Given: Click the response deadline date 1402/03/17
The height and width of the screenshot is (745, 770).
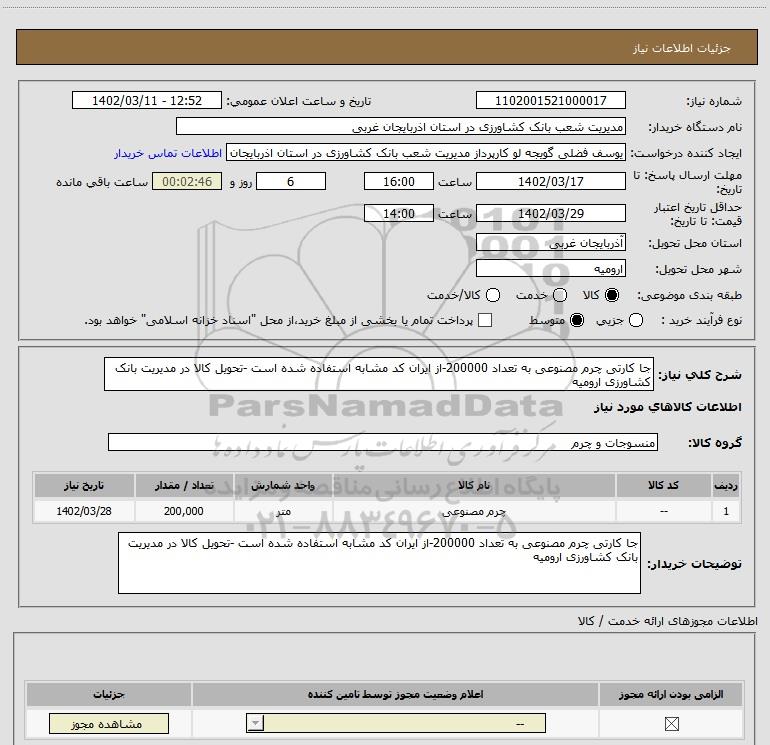Looking at the screenshot, I should (550, 181).
